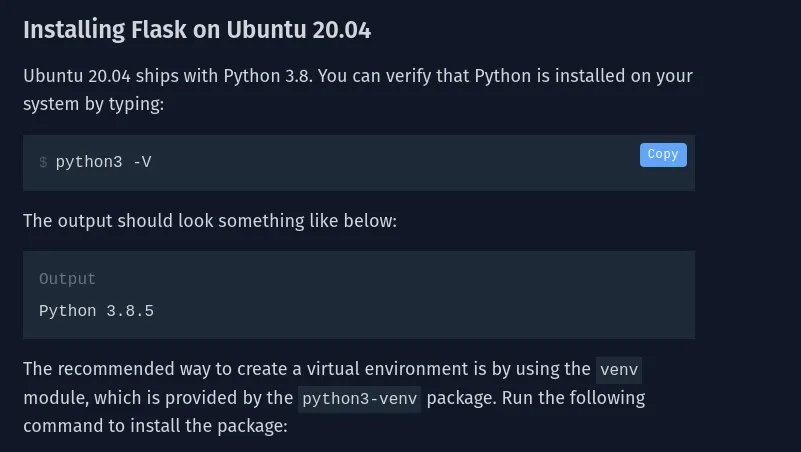Viewport: 801px width, 452px height.
Task: Click the inline "python3-venv" code tag
Action: pos(360,399)
